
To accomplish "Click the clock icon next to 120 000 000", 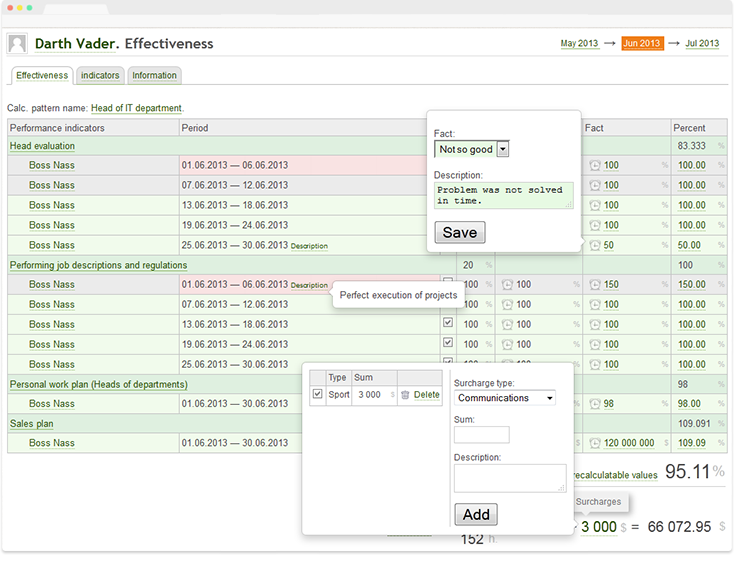I will click(x=596, y=443).
